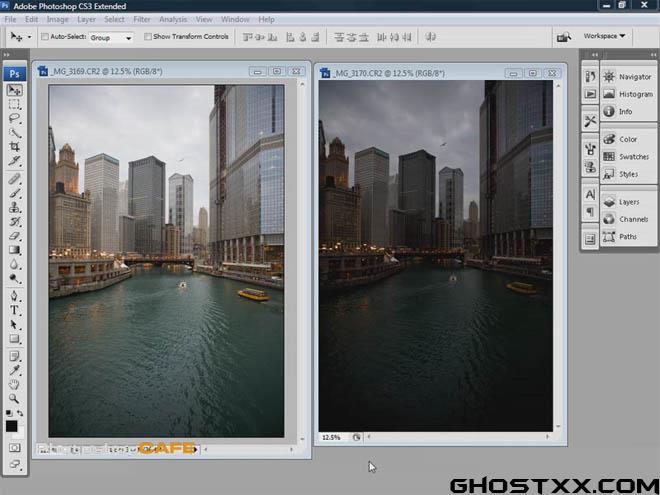The width and height of the screenshot is (660, 495).
Task: Open the Filter menu
Action: (x=142, y=19)
